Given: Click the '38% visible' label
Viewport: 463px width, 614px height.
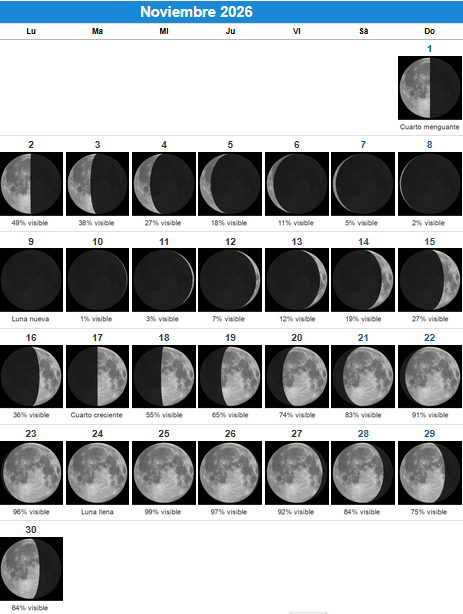Looking at the screenshot, I should (x=96, y=223).
